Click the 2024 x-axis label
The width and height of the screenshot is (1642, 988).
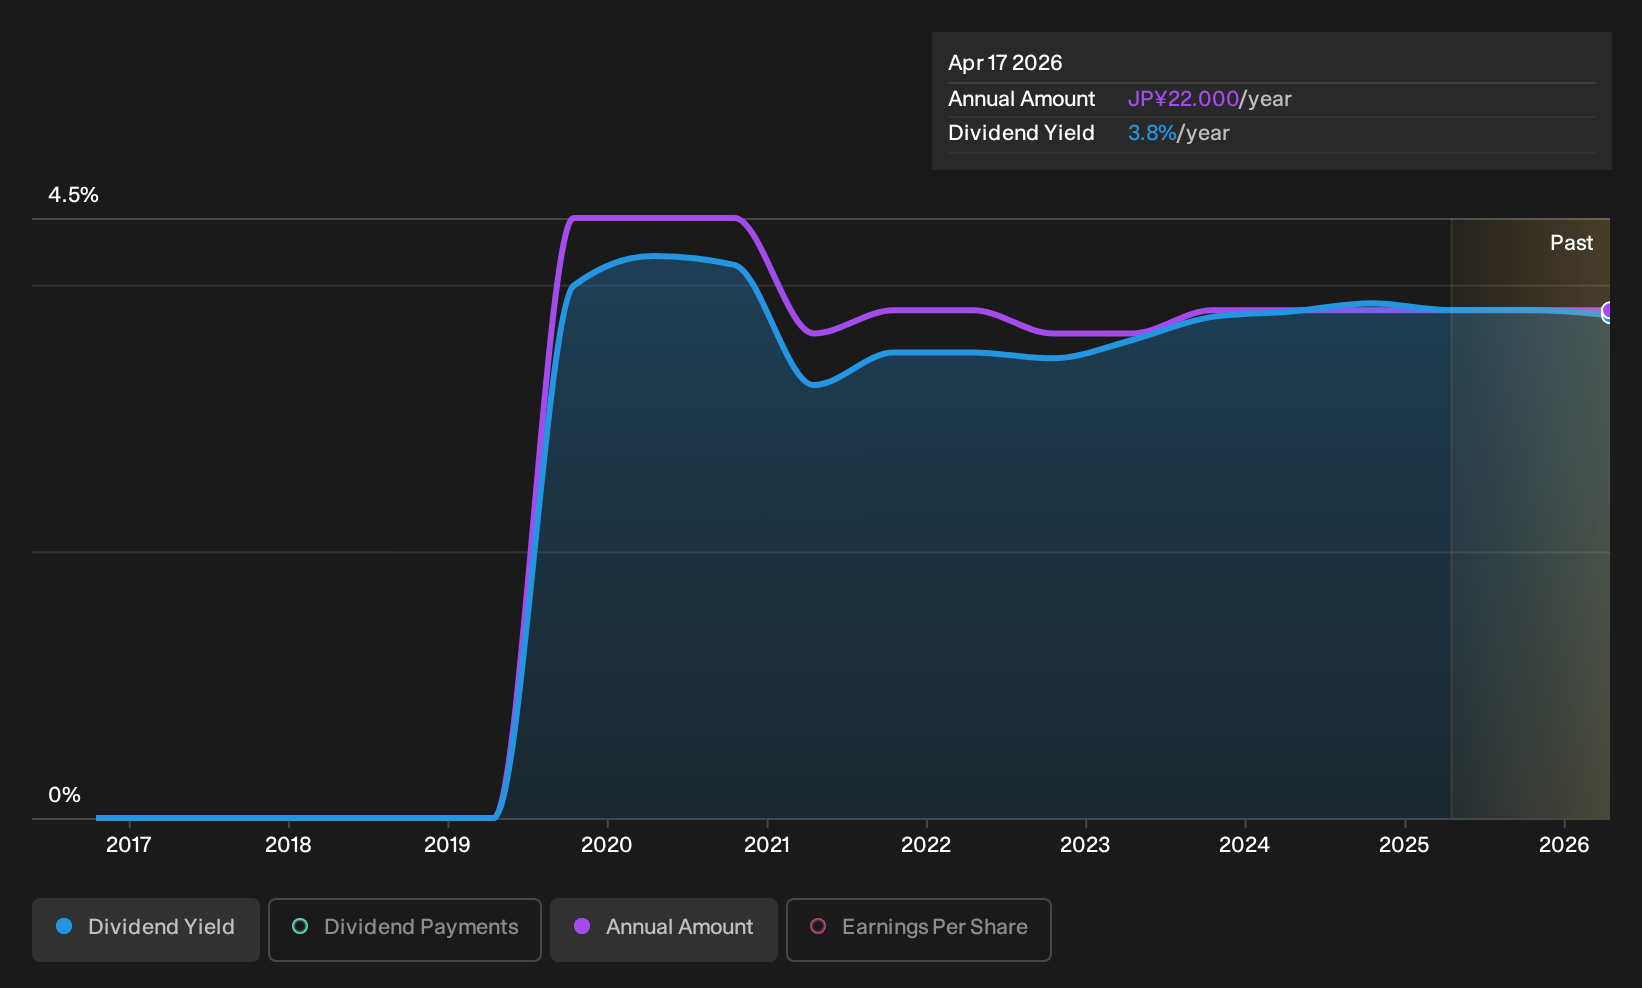click(x=1244, y=845)
